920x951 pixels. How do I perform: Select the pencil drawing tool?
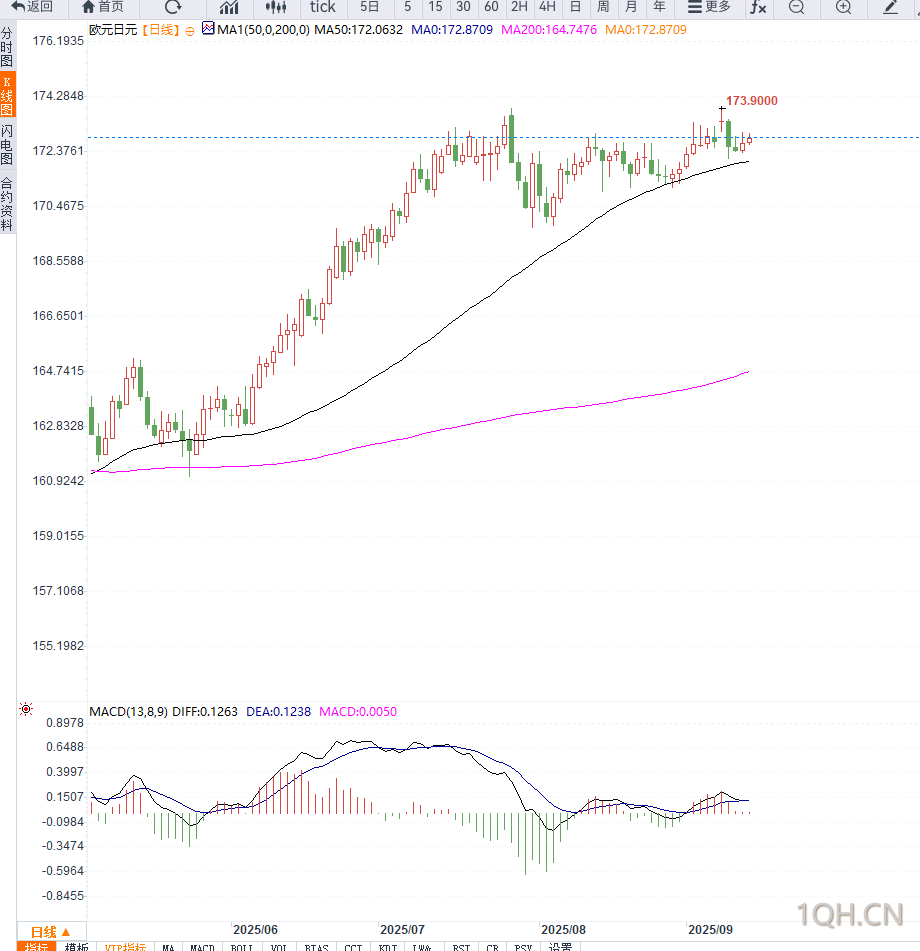point(890,7)
